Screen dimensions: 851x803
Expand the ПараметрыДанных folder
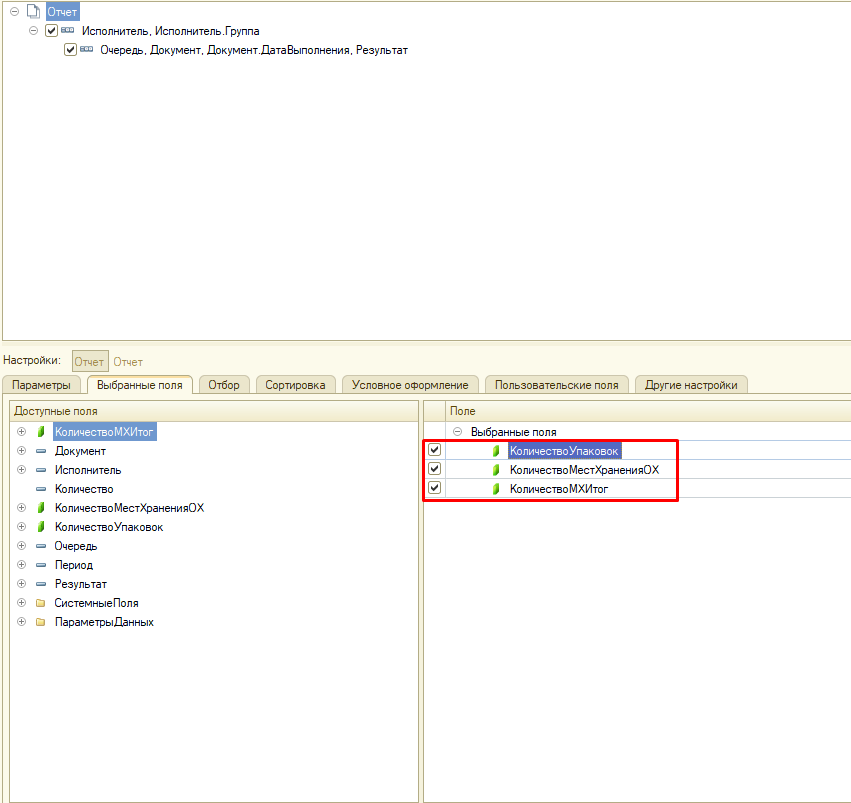click(x=22, y=622)
